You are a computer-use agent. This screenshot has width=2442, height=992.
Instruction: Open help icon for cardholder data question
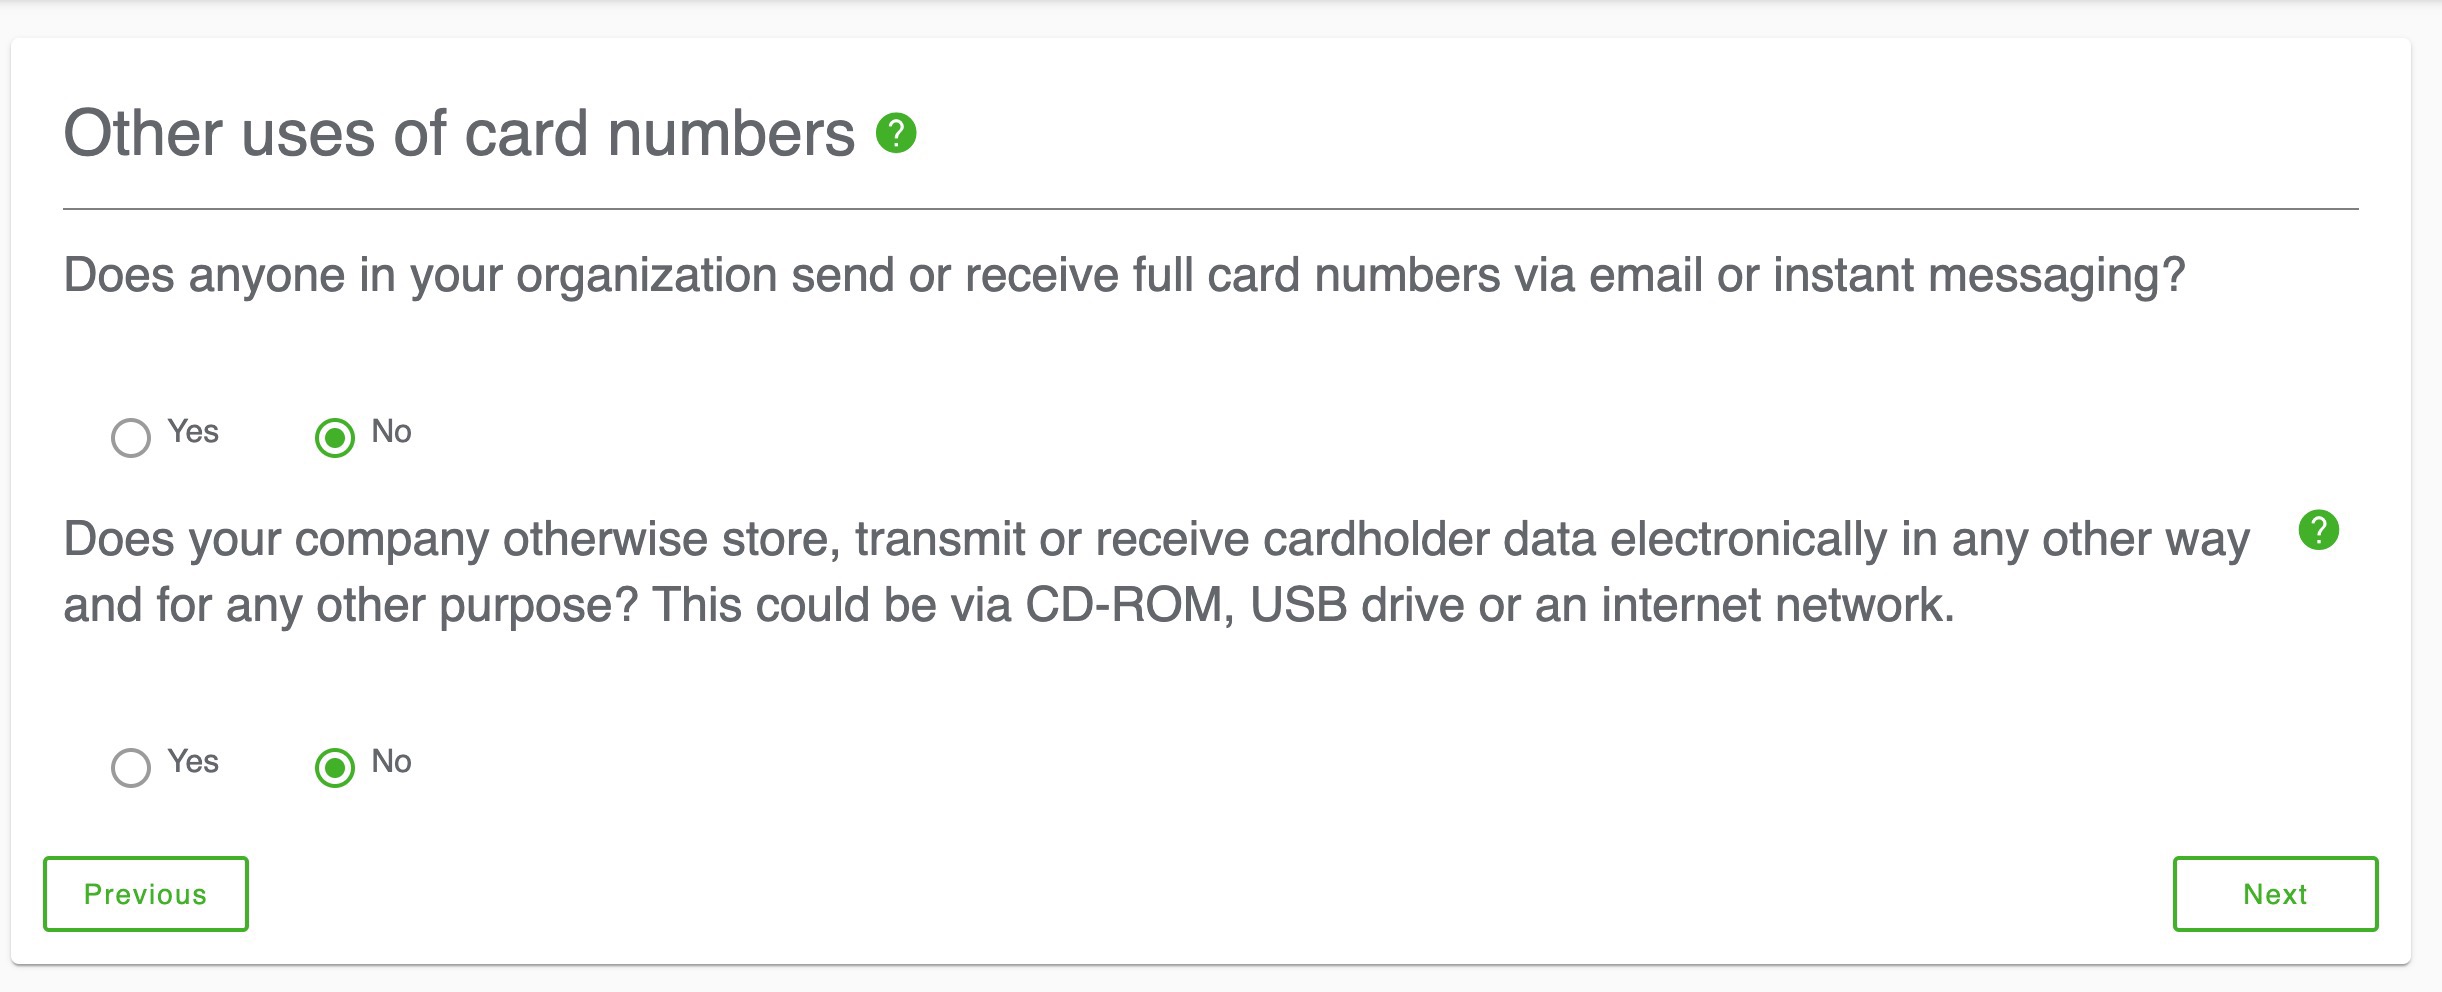[2318, 530]
